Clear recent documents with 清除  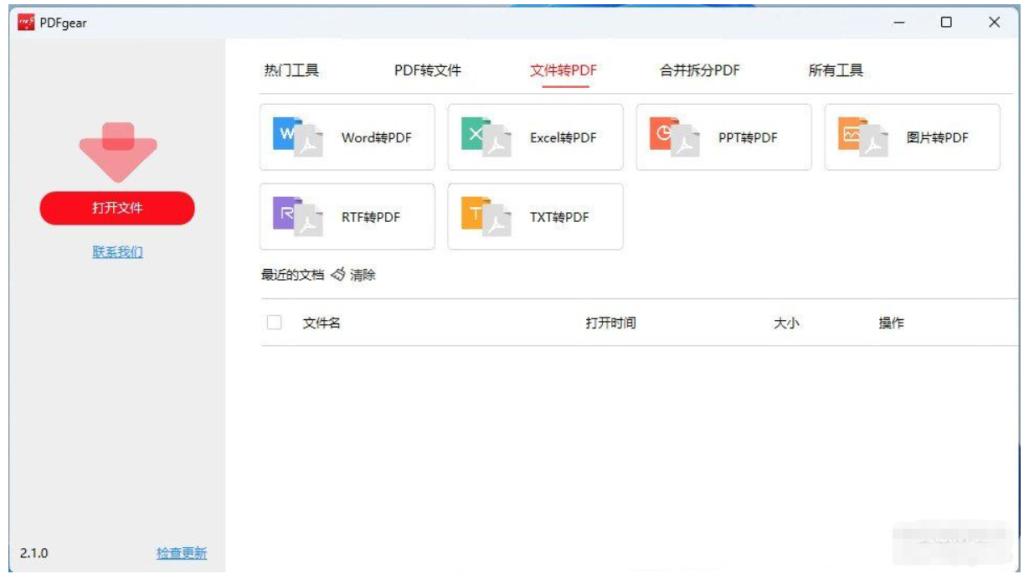pos(362,275)
